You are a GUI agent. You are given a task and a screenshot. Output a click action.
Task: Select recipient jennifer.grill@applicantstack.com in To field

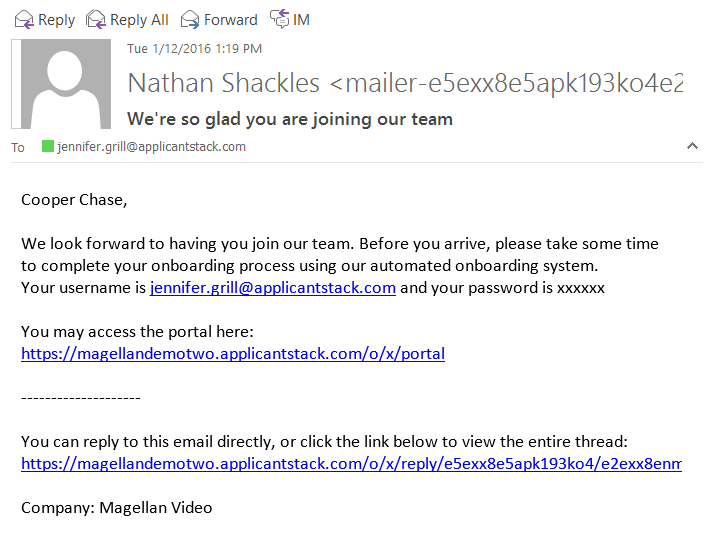click(151, 147)
